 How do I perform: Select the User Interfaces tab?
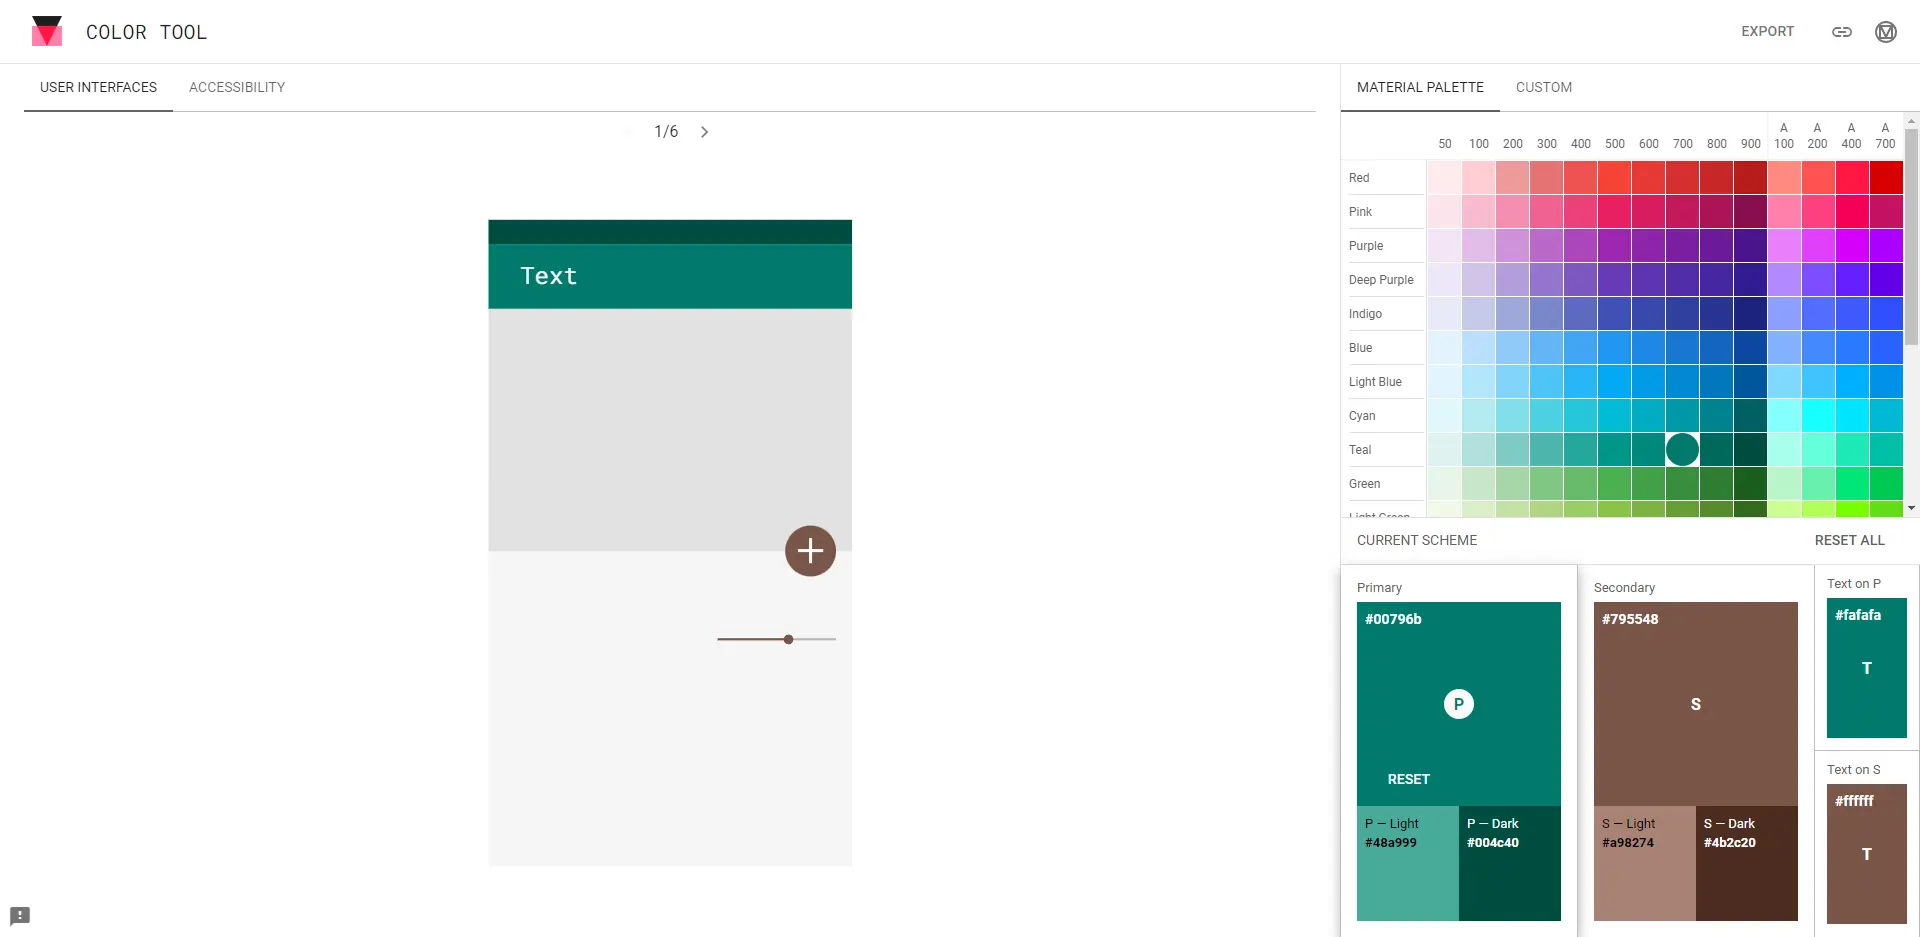point(98,88)
